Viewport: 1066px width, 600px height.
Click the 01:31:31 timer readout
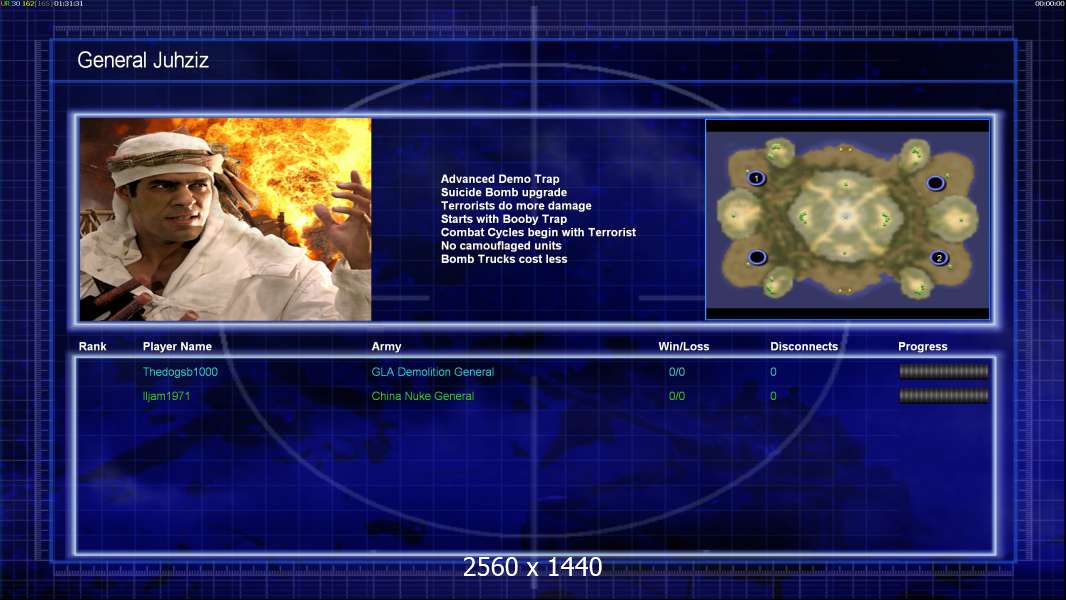[x=69, y=3]
